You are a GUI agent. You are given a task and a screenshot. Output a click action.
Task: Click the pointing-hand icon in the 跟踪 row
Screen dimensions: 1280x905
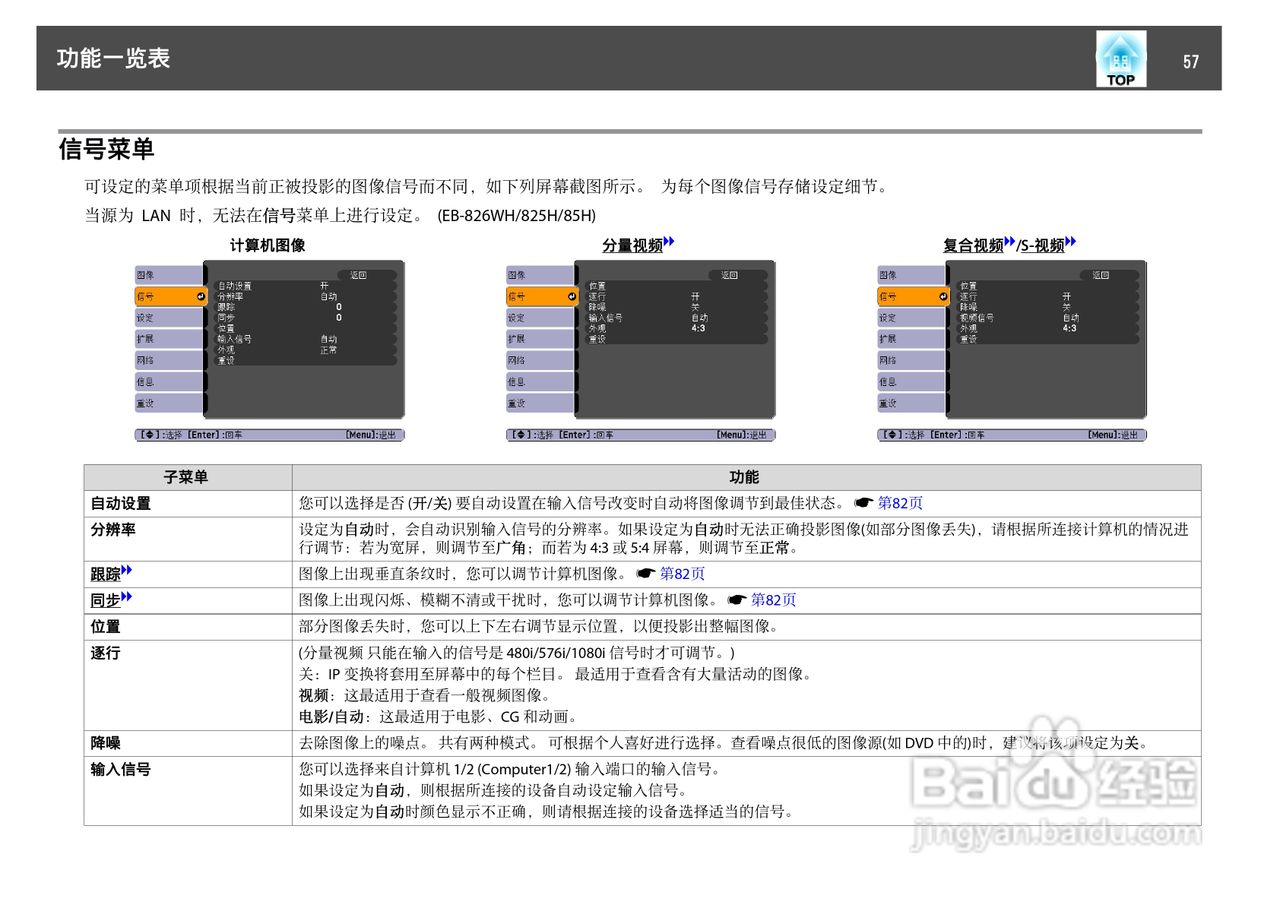coord(646,574)
